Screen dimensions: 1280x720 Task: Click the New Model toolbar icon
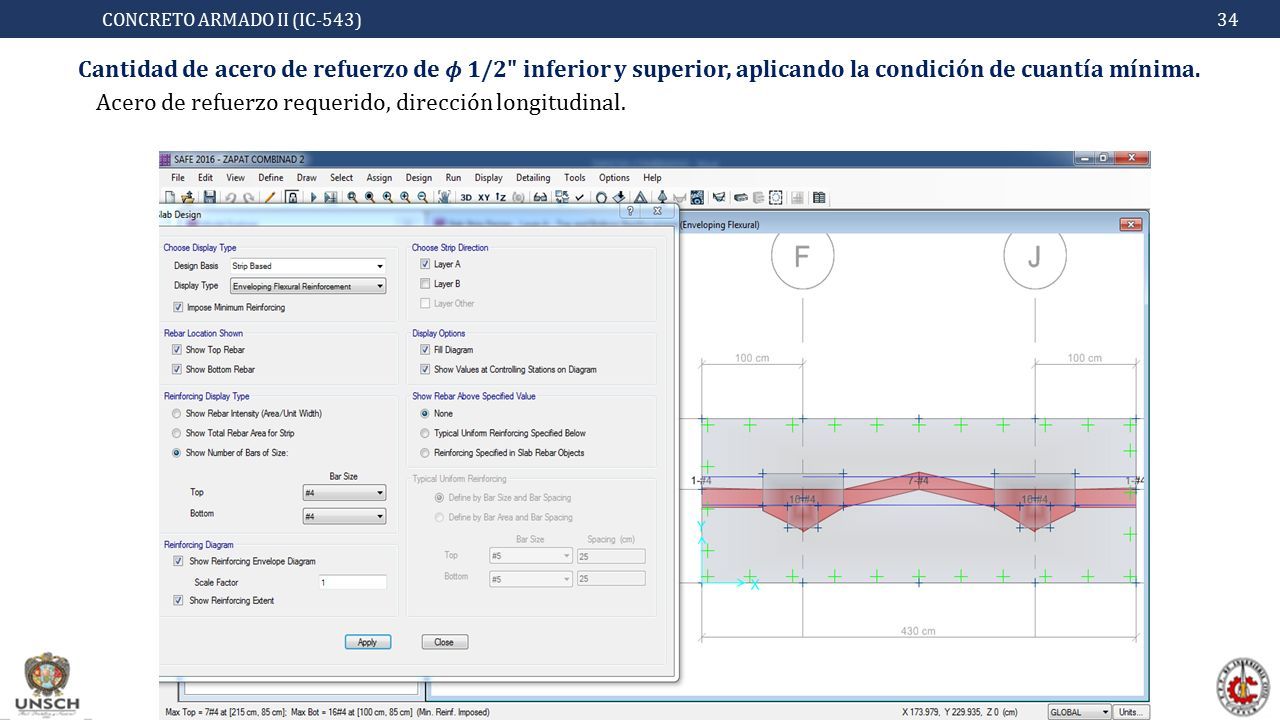170,197
